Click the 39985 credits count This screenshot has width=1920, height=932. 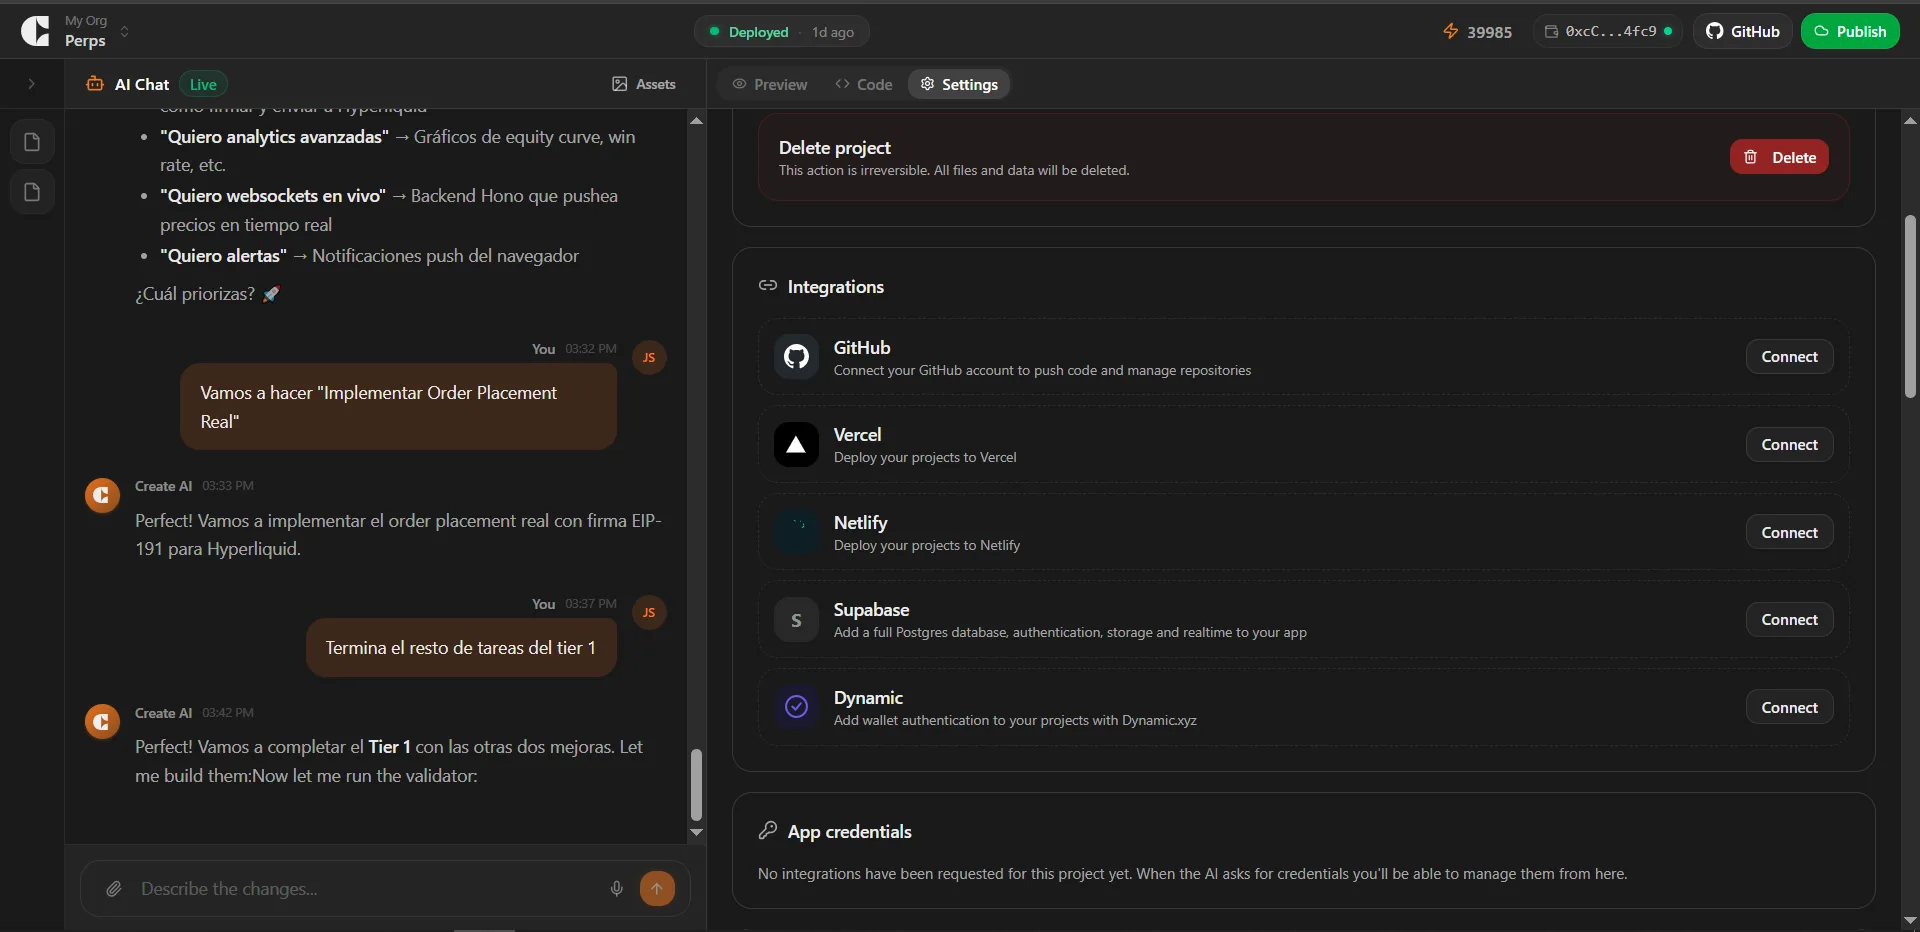pos(1489,32)
